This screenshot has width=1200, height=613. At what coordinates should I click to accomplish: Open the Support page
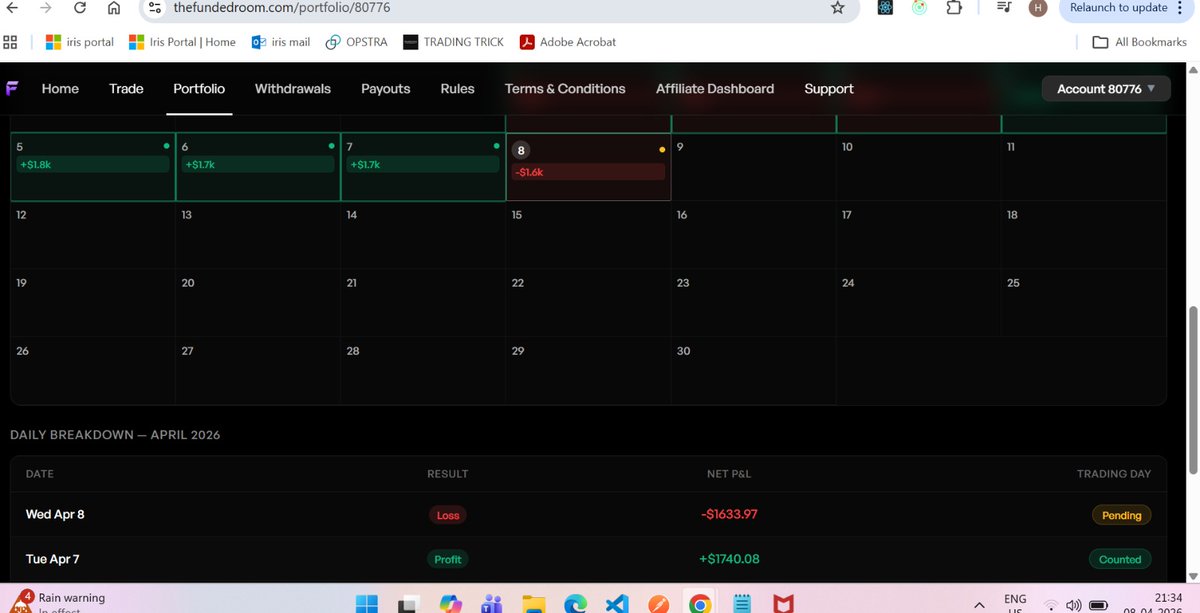pyautogui.click(x=829, y=89)
